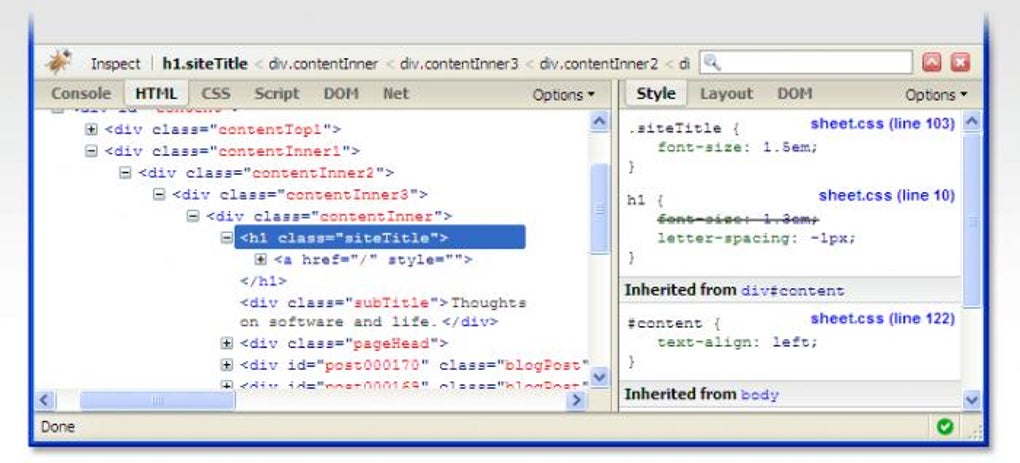Image resolution: width=1020 pixels, height=463 pixels.
Task: Switch to the CSS tab
Action: tap(215, 94)
